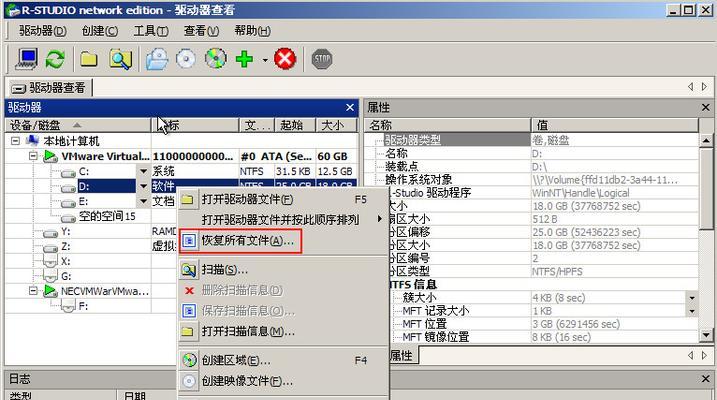Click the open drive files folder icon

(89, 59)
